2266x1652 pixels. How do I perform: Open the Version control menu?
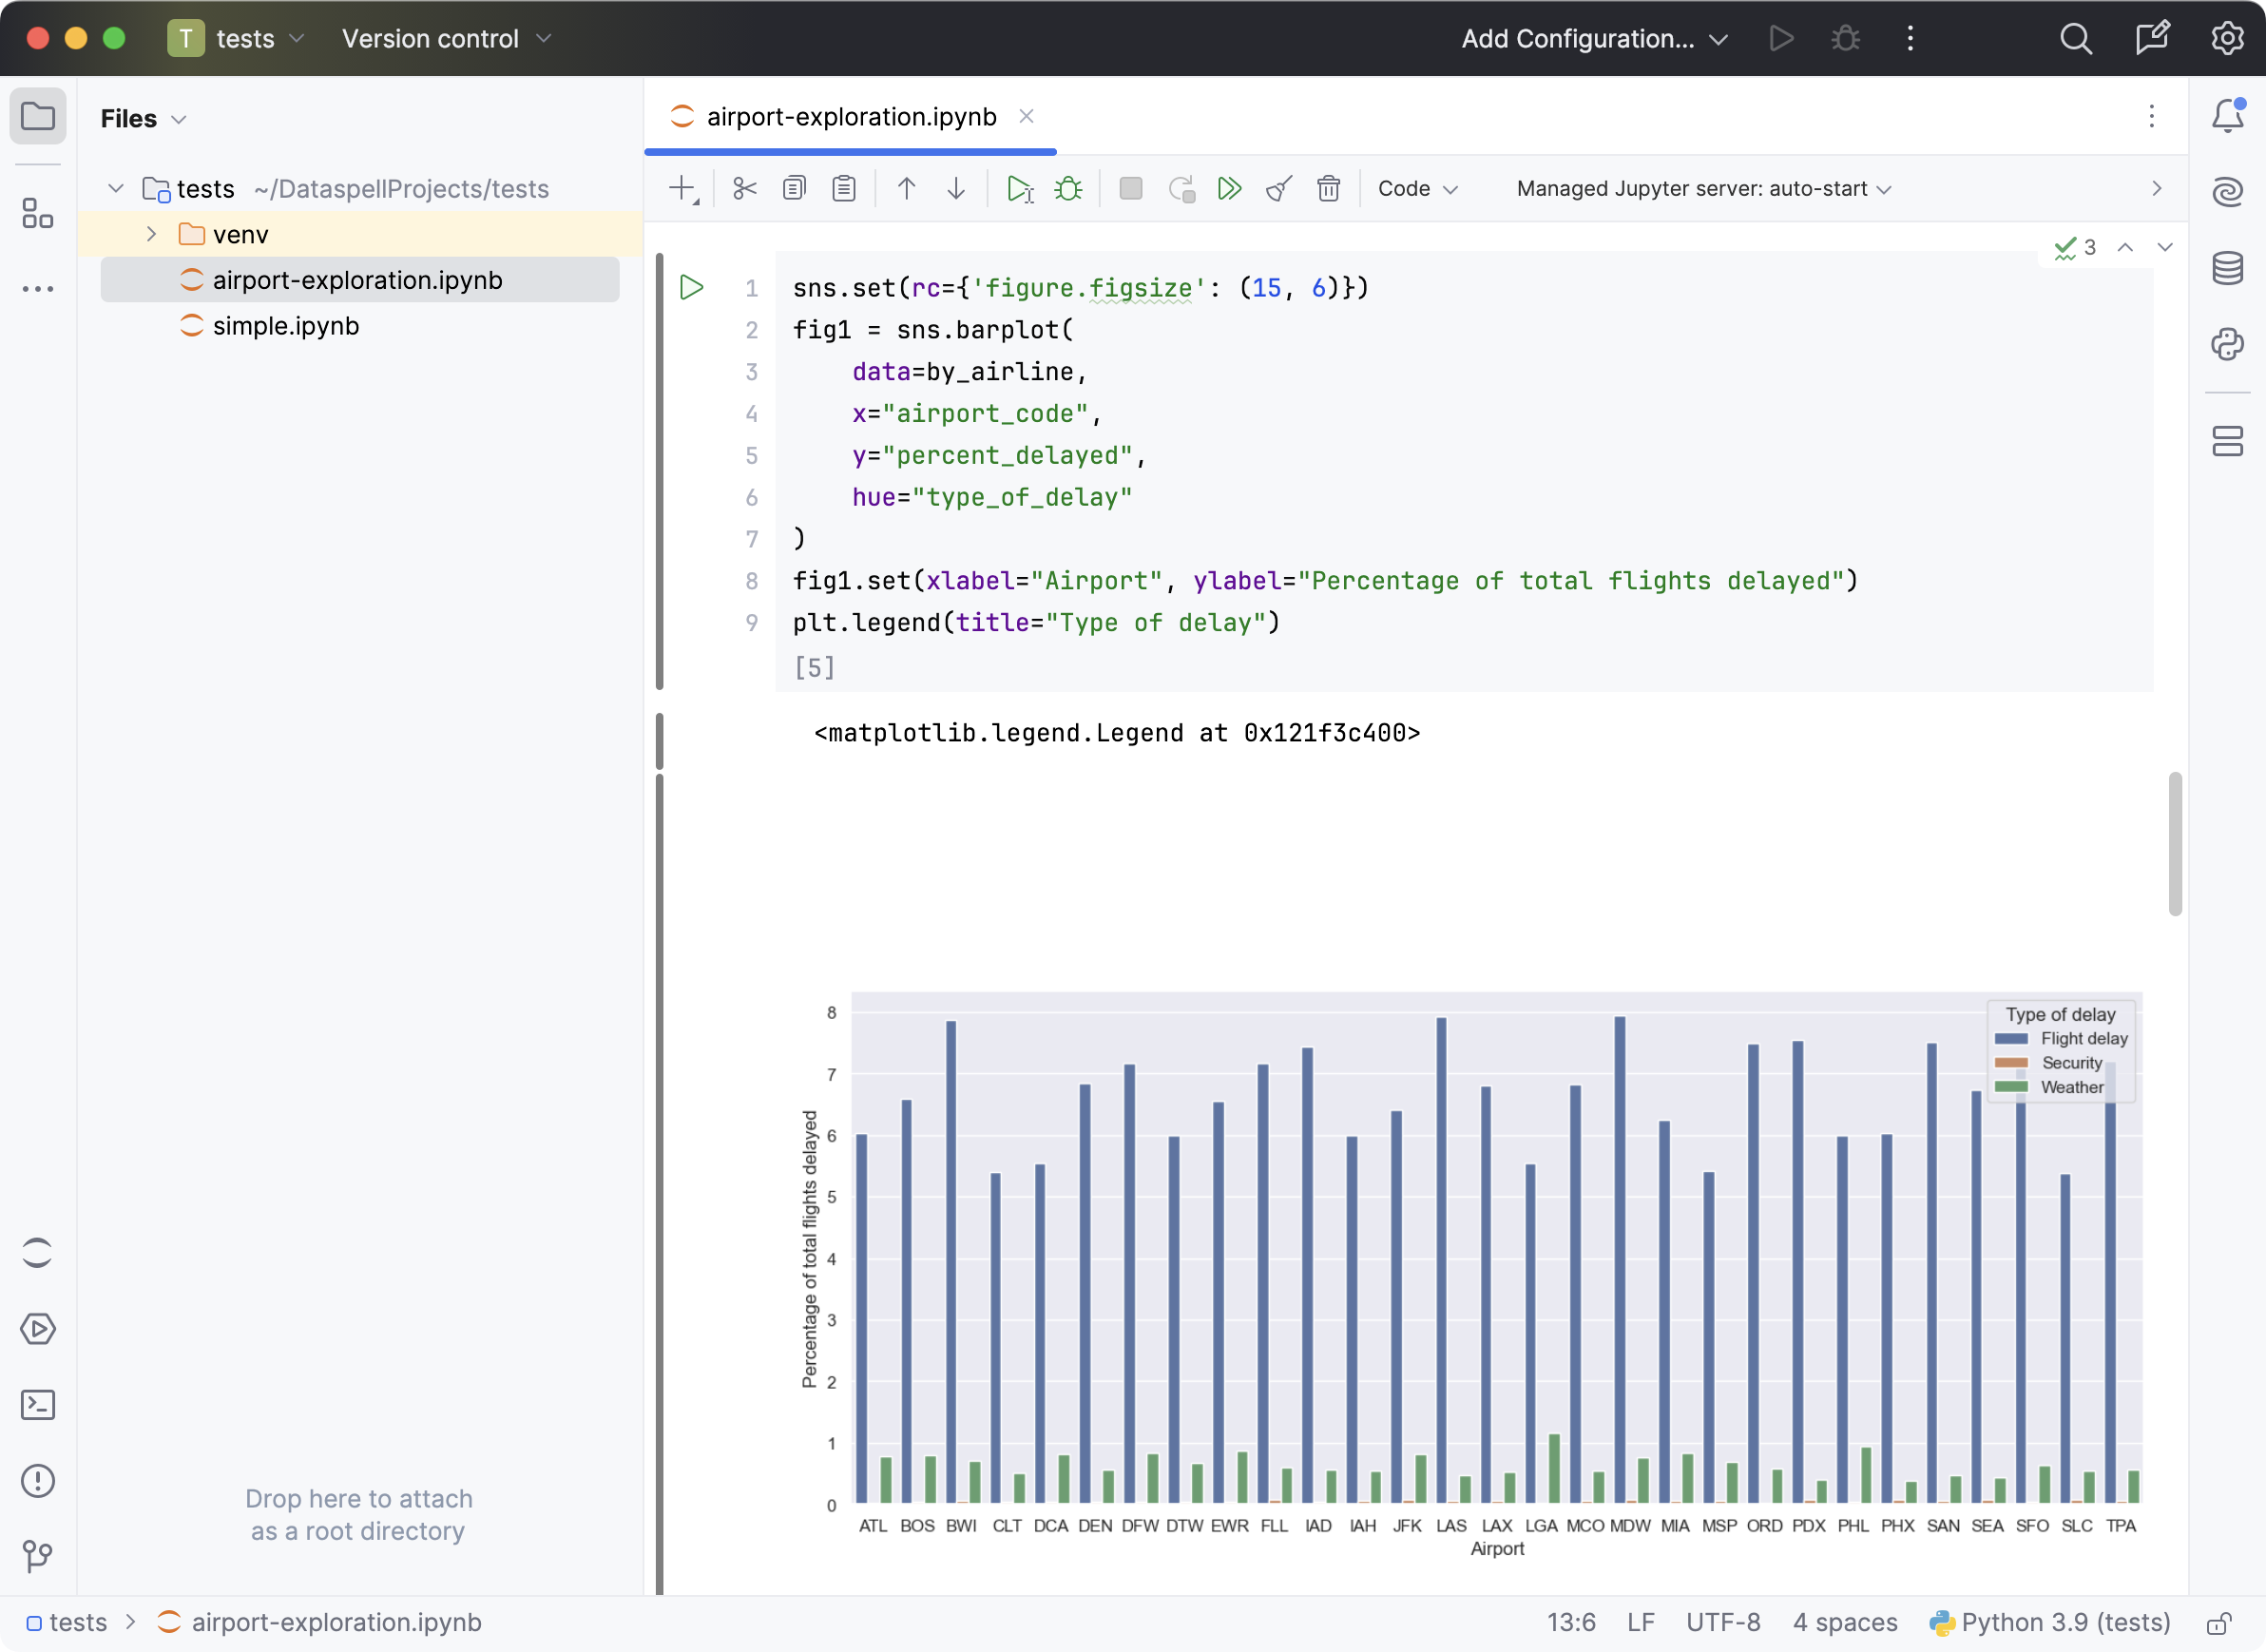[x=445, y=39]
